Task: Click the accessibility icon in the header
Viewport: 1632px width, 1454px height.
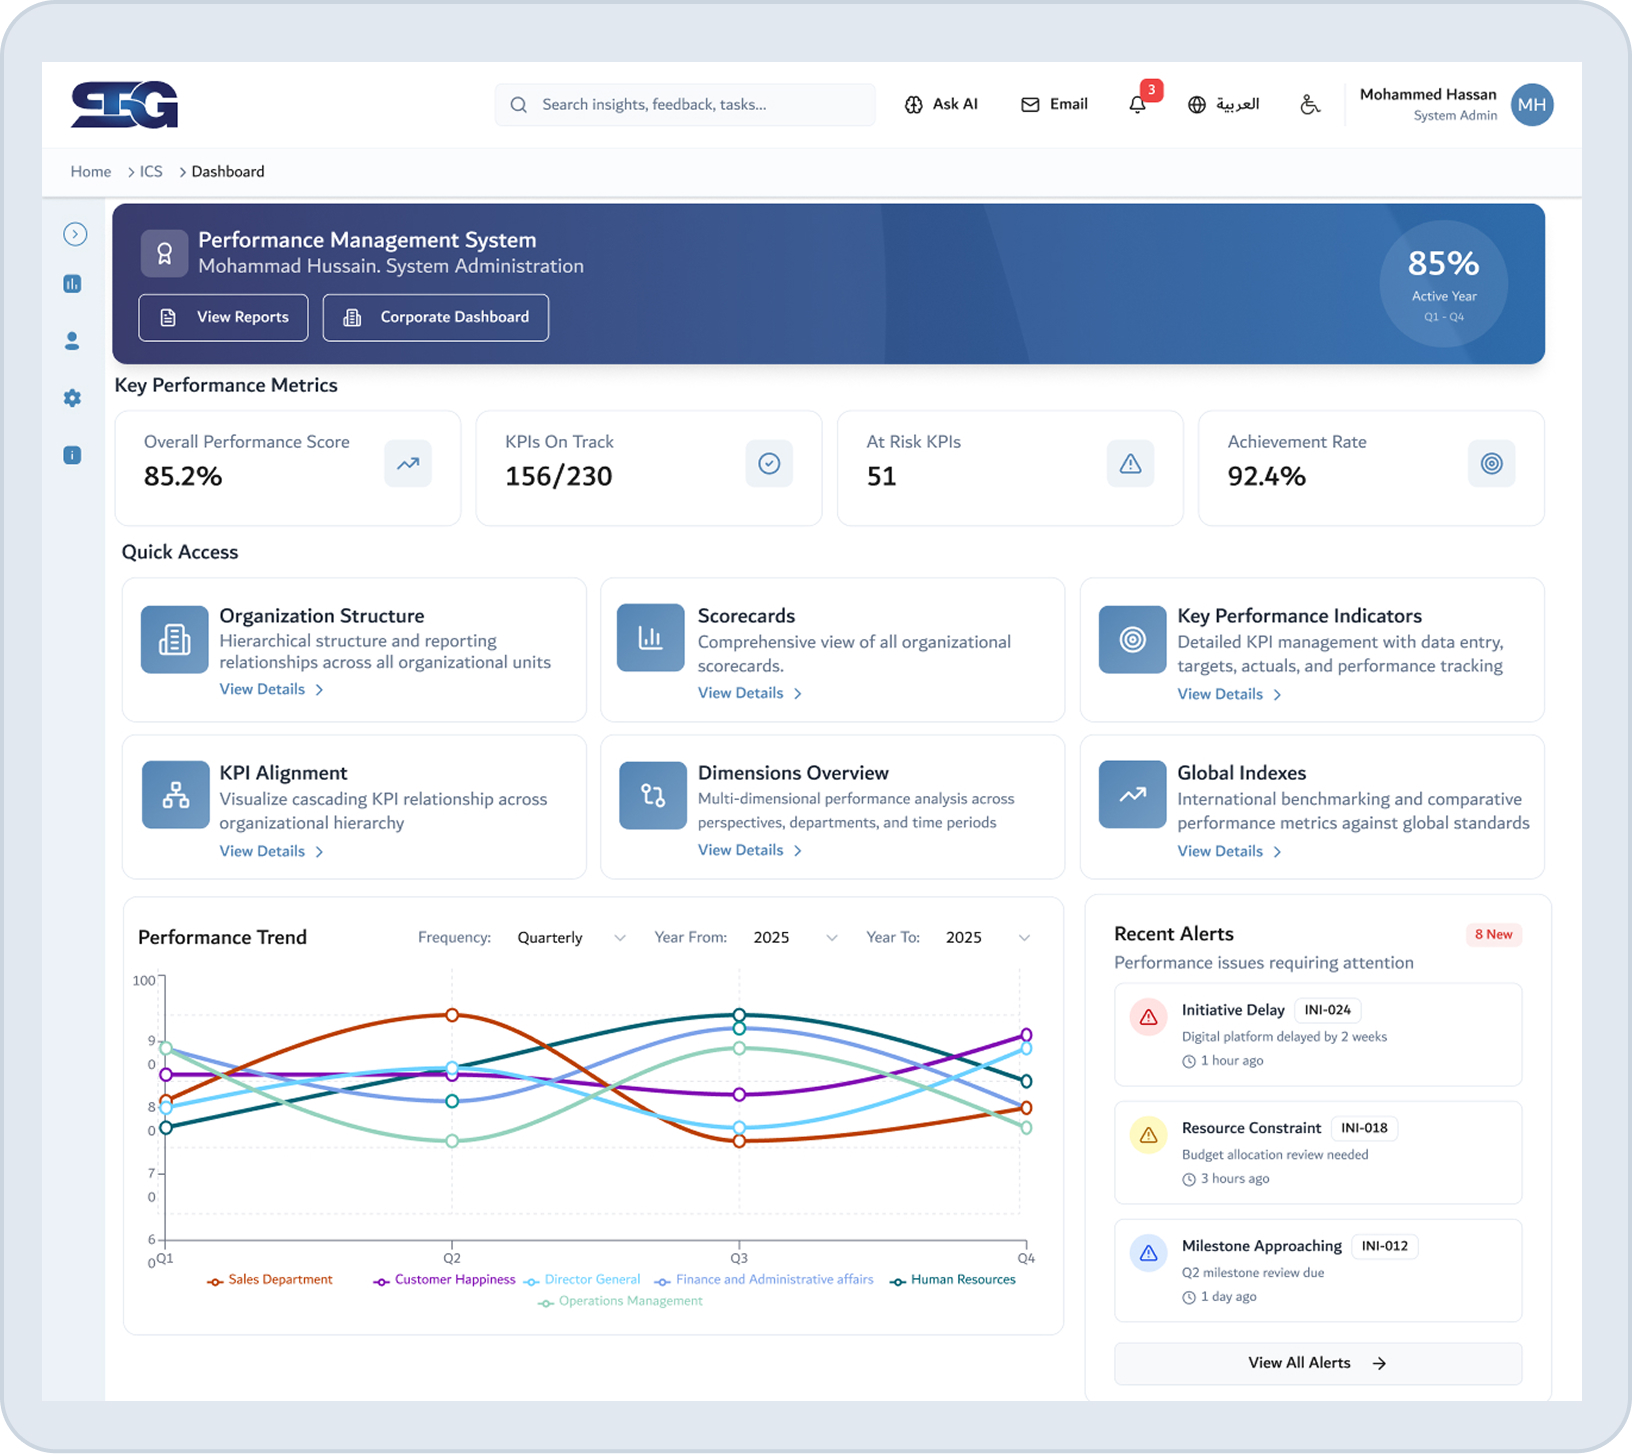Action: [1310, 104]
